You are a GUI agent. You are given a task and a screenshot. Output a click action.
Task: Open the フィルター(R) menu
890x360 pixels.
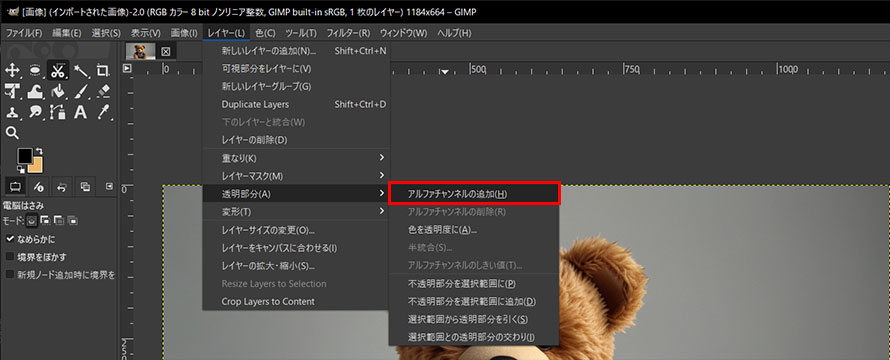click(348, 33)
